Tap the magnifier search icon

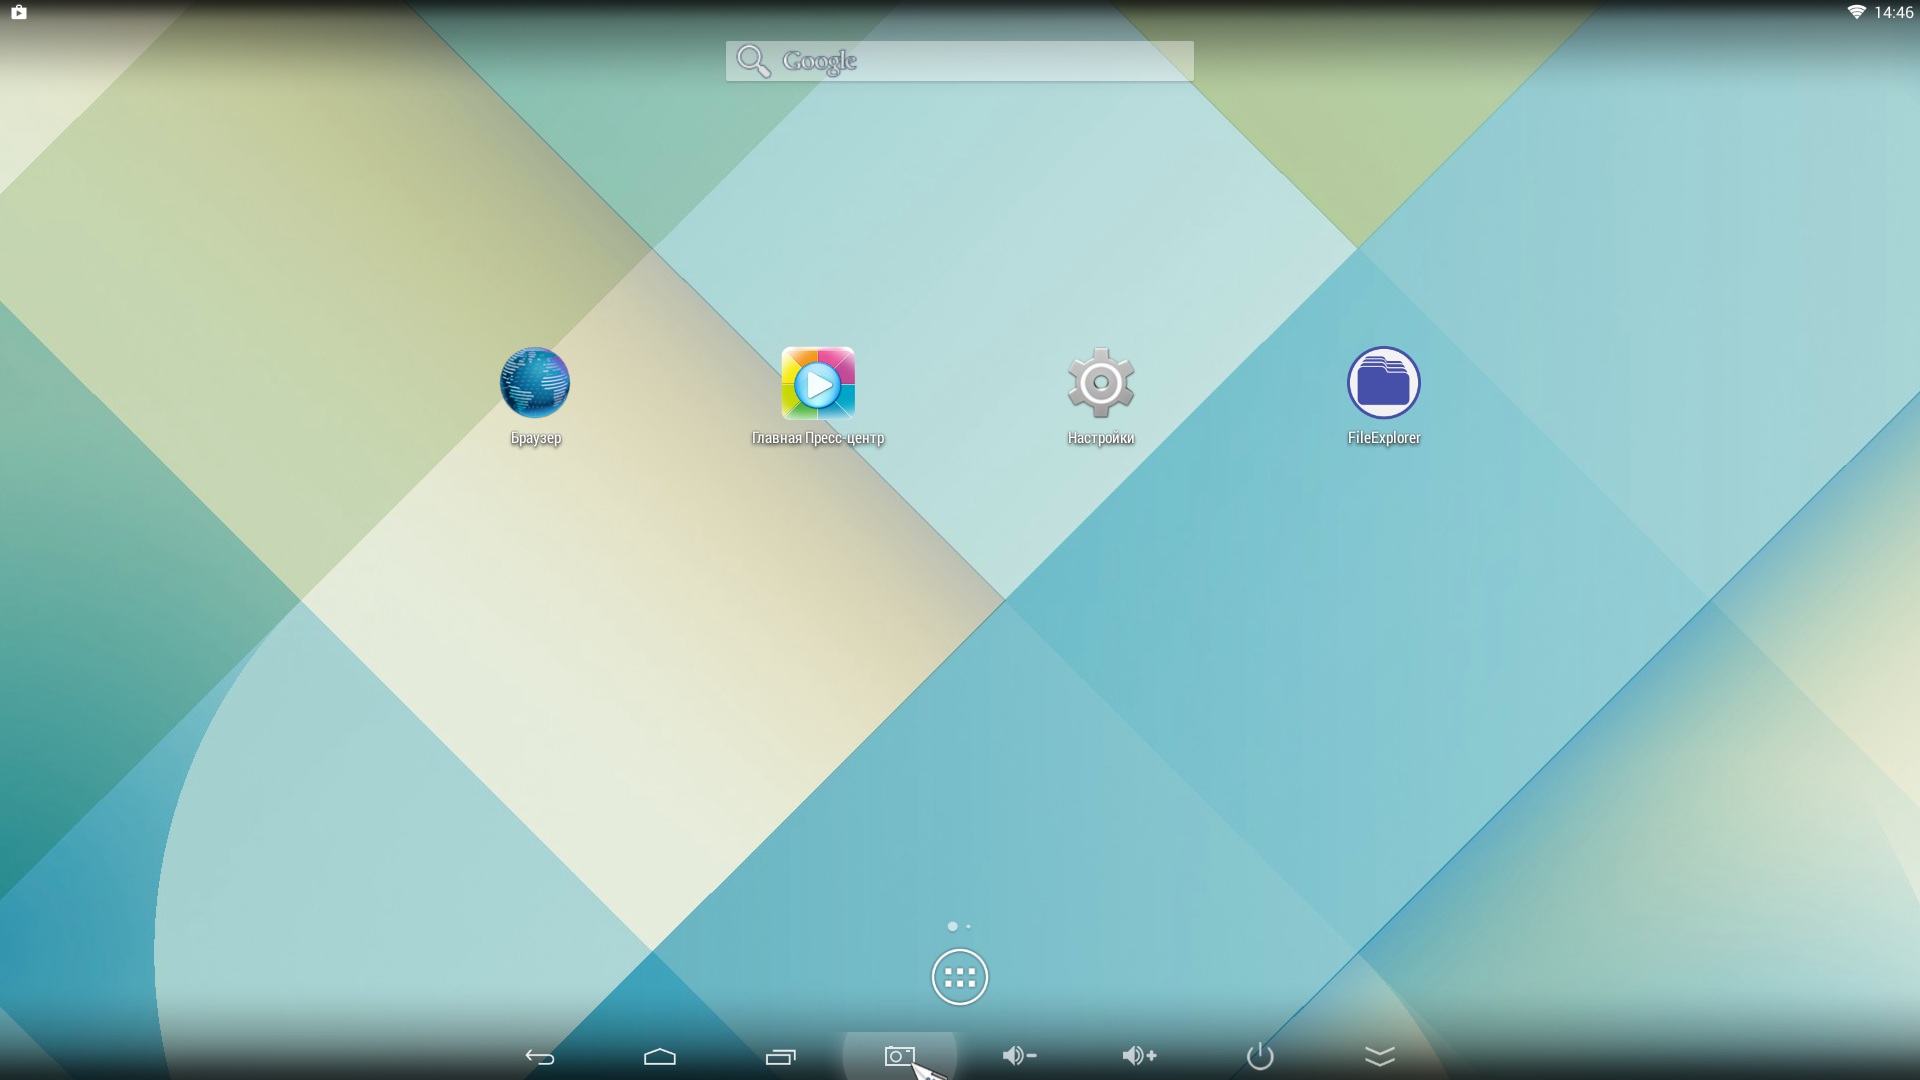(x=753, y=61)
